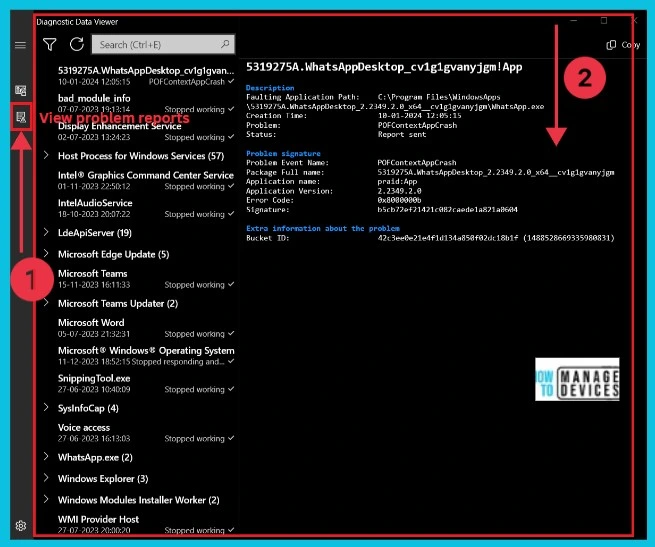655x547 pixels.
Task: Open the filter options funnel icon
Action: 50,44
